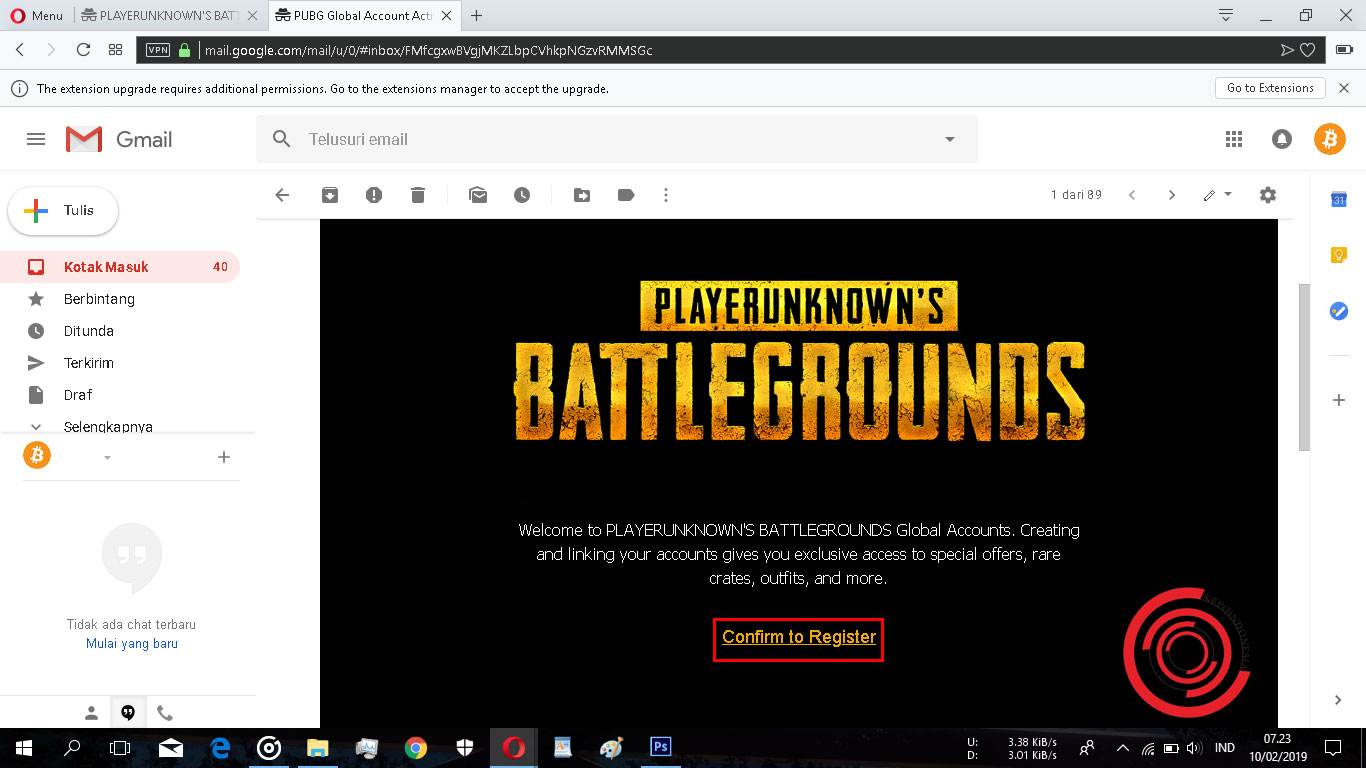Click the Opera address bar URL

(x=429, y=50)
